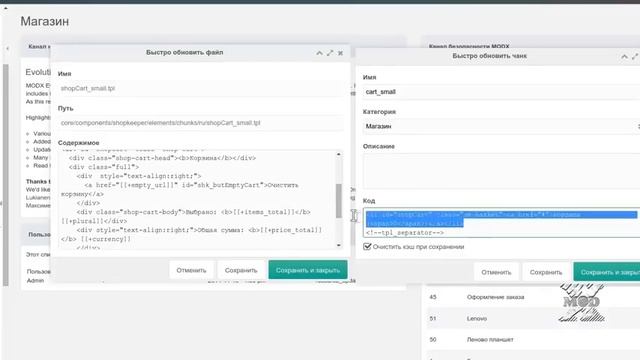The width and height of the screenshot is (640, 360).
Task: Click the chunk code textarea
Action: coord(501,222)
